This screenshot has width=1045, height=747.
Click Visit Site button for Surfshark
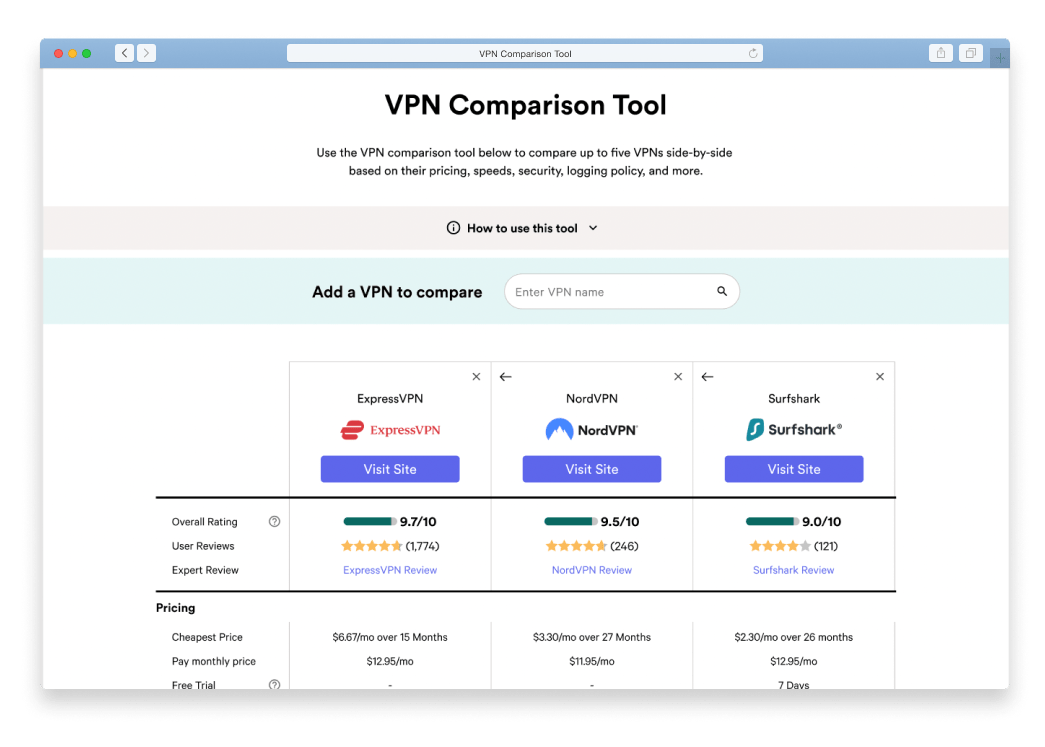point(794,469)
